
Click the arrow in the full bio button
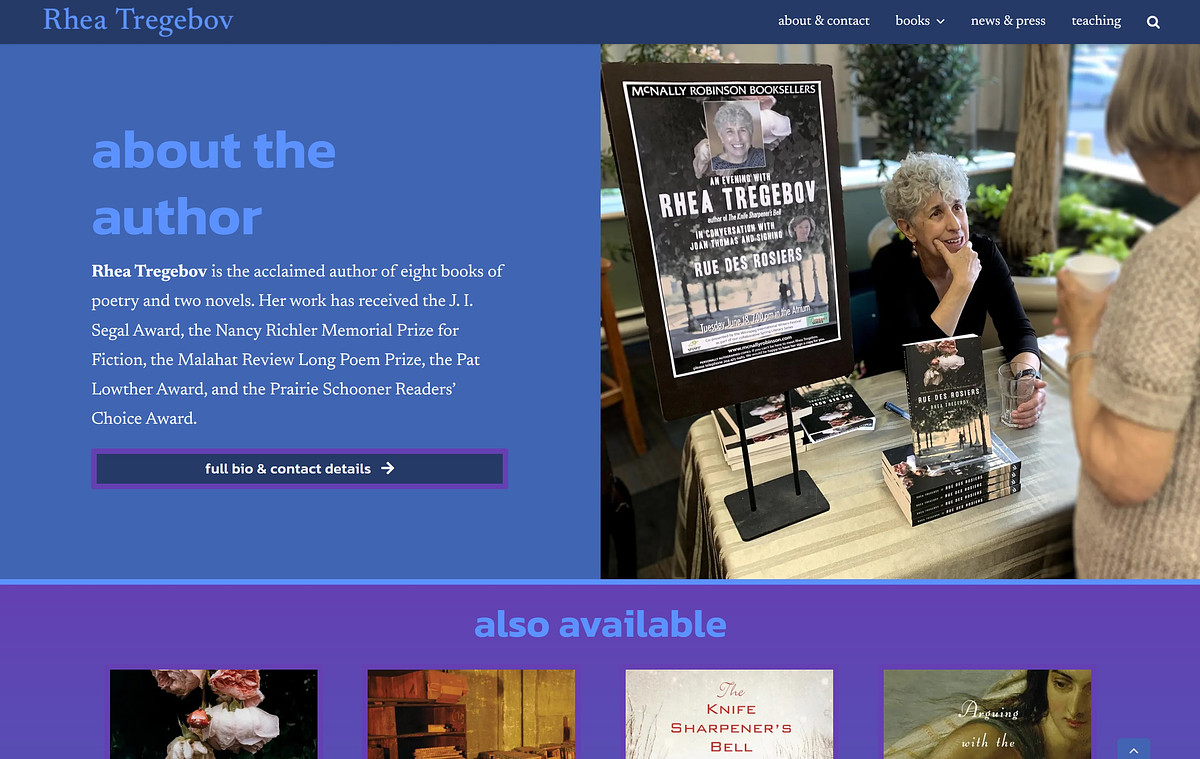pos(387,468)
